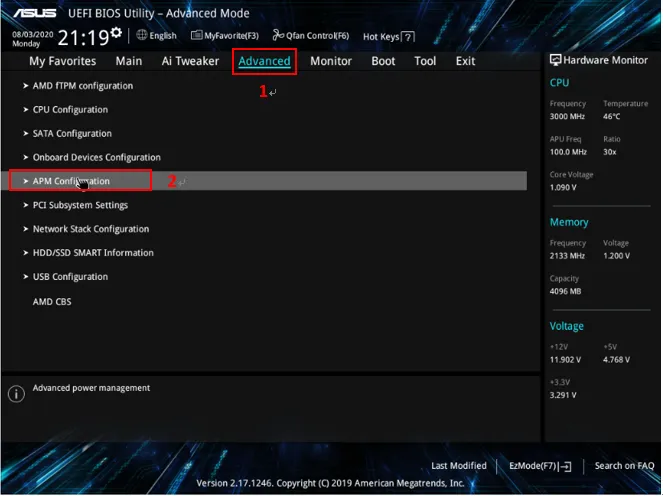Click the info circle icon
The height and width of the screenshot is (496, 663).
pyautogui.click(x=16, y=394)
